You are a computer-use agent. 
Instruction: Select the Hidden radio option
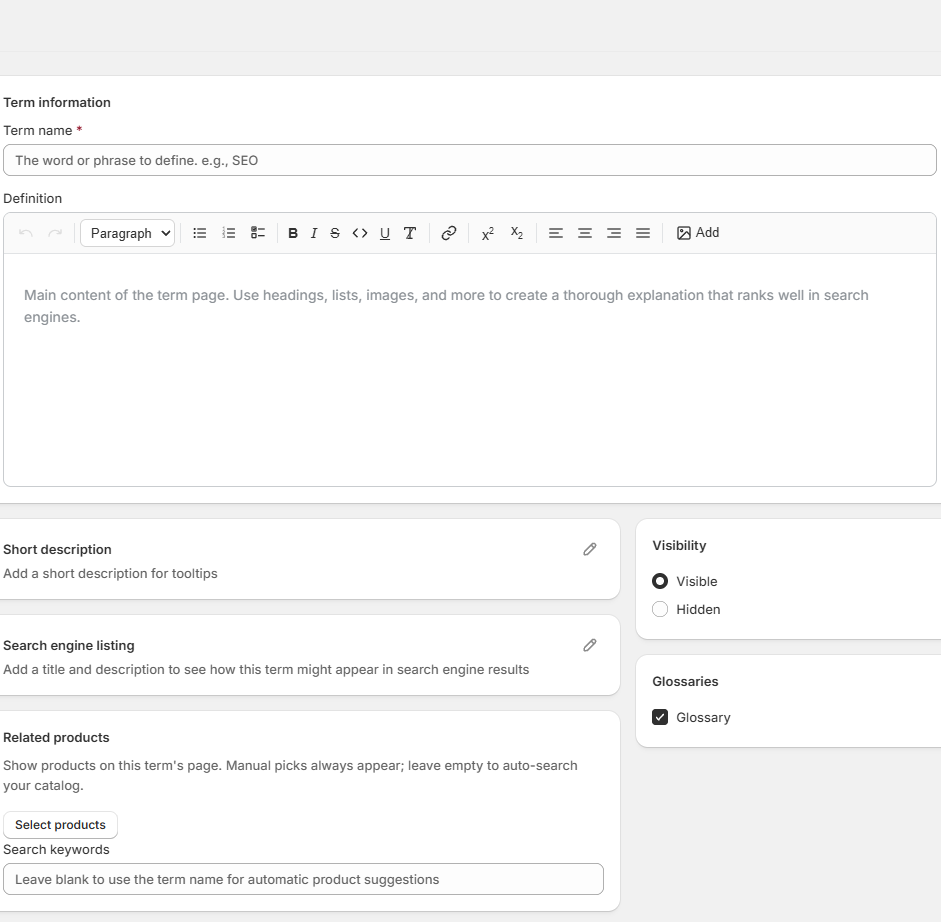(660, 609)
